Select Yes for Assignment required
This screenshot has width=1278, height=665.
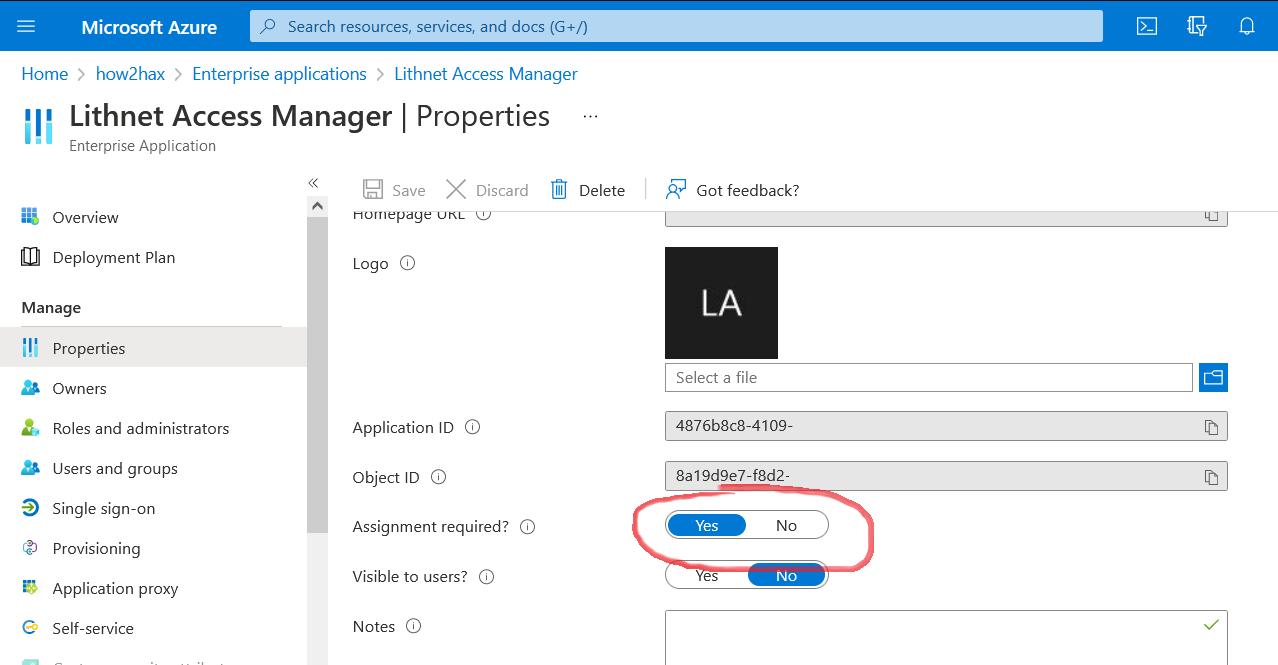tap(707, 526)
